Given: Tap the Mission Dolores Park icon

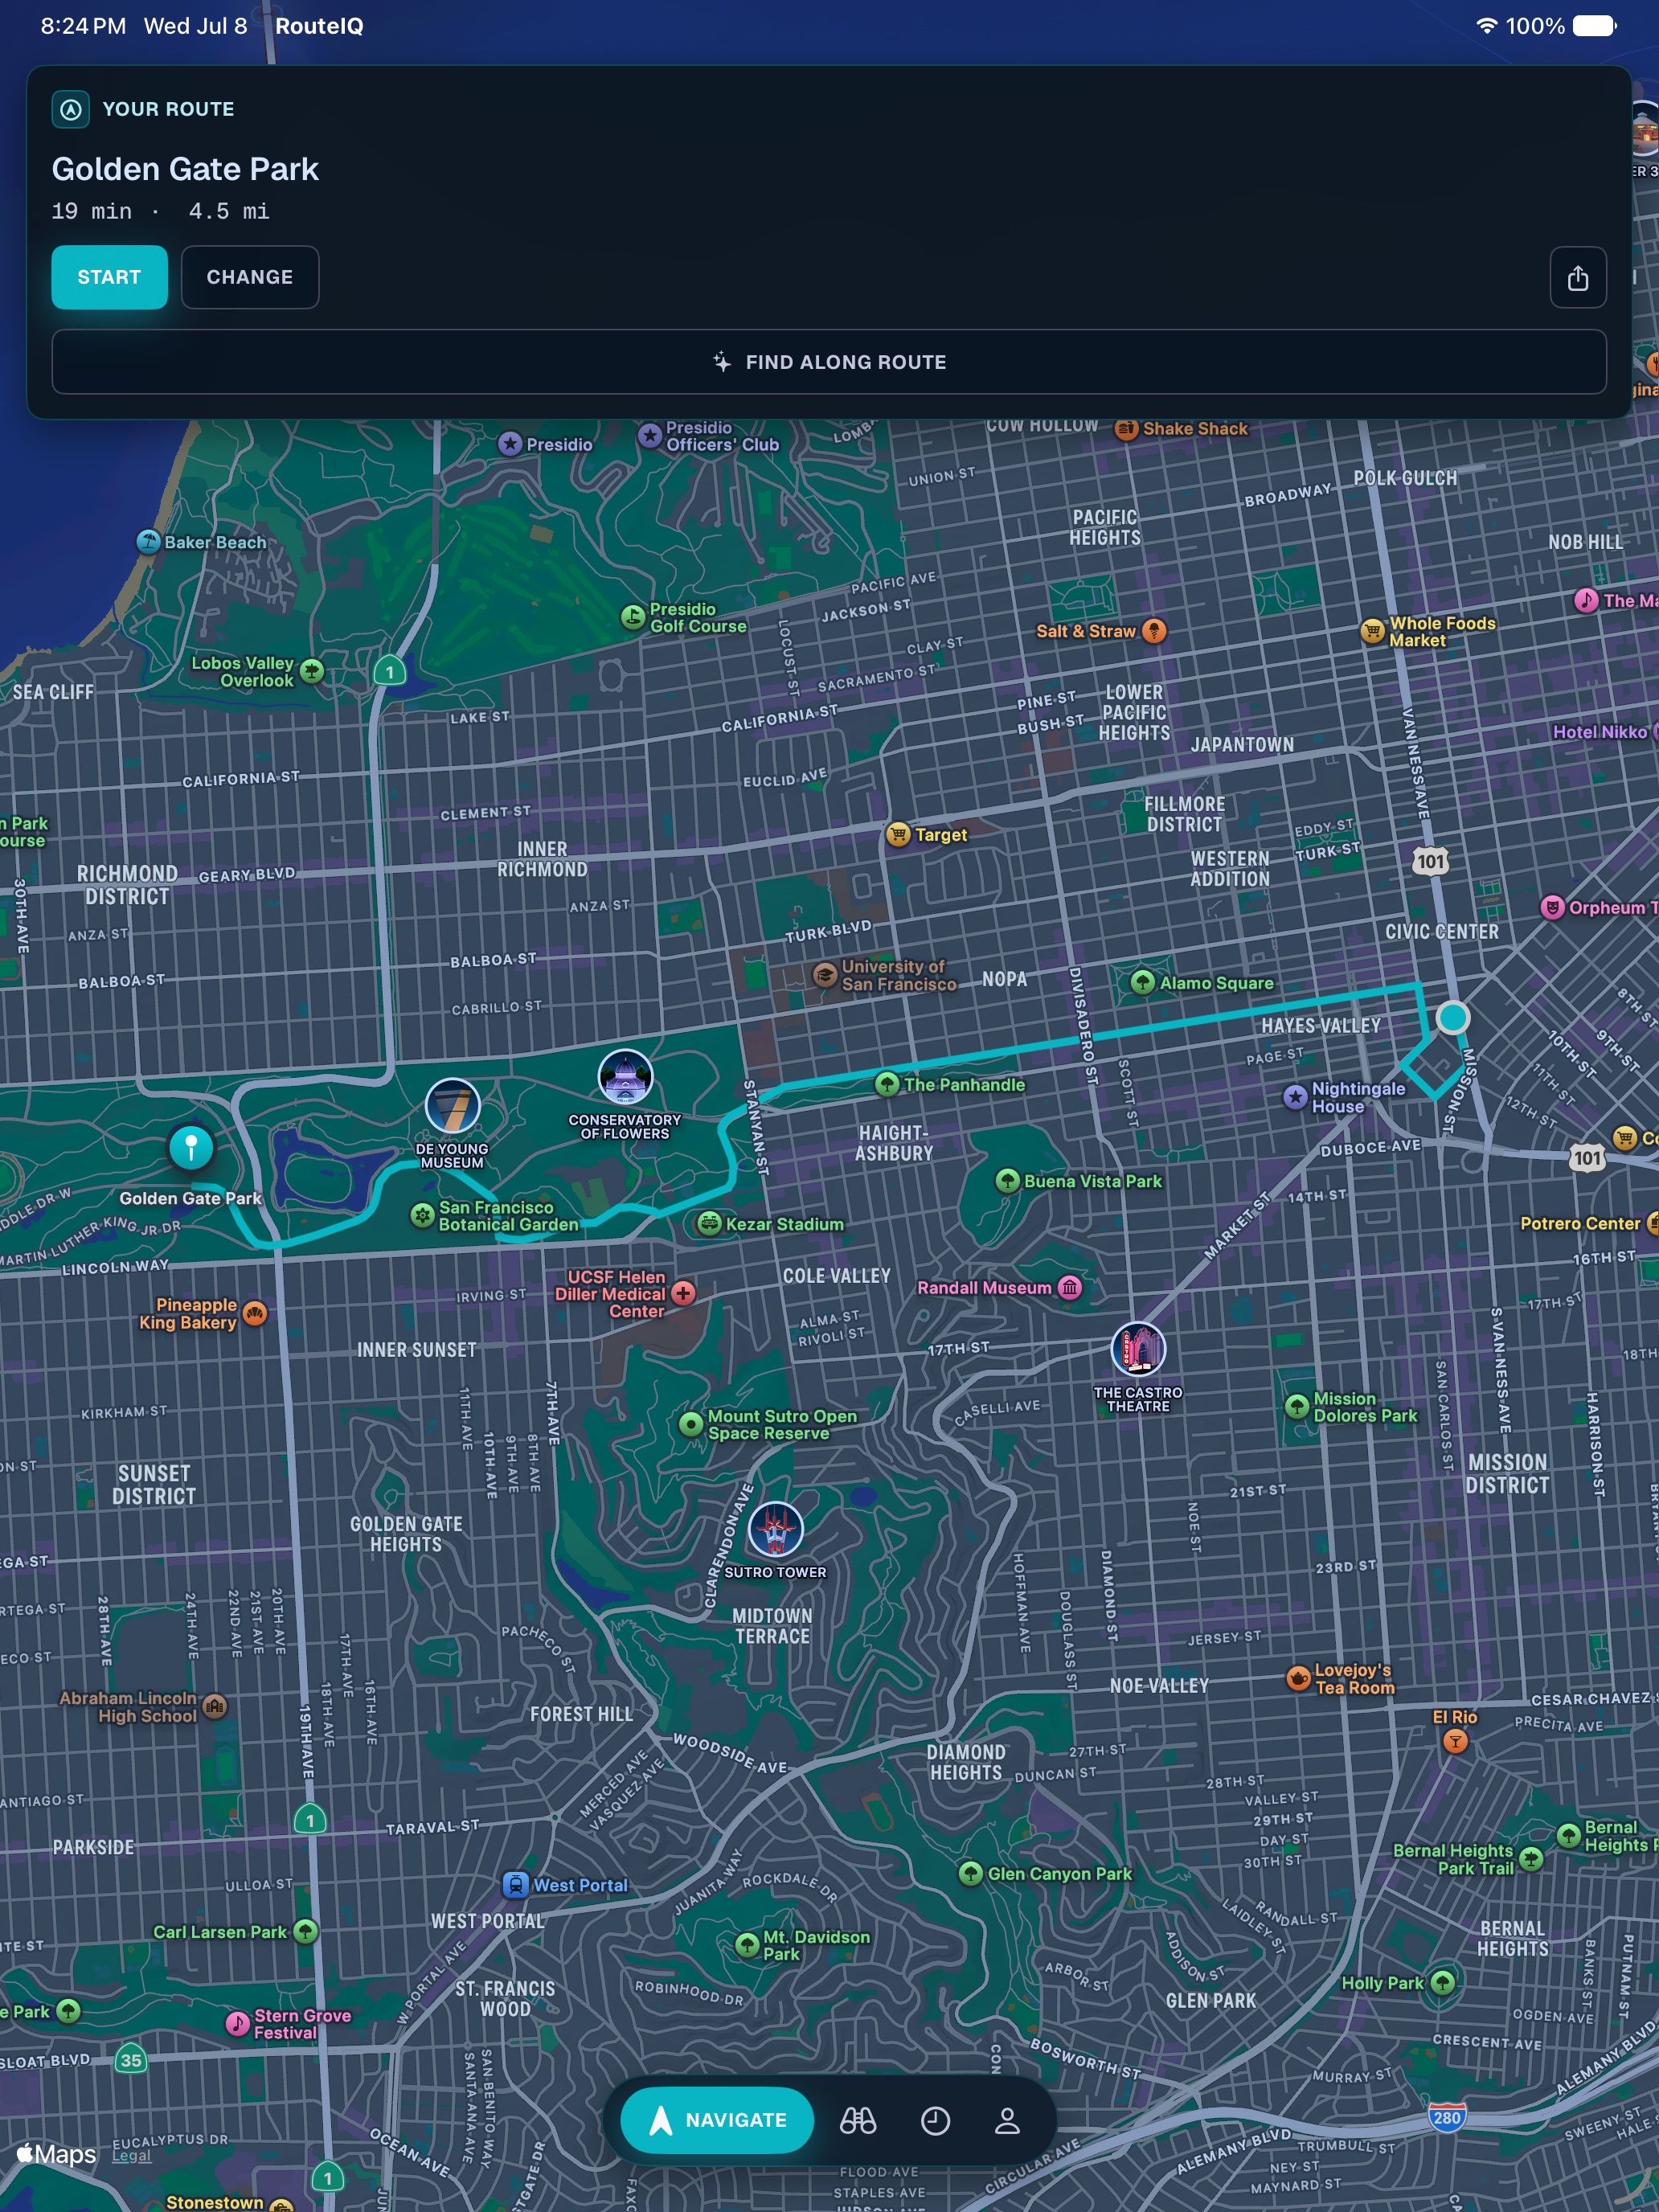Looking at the screenshot, I should 1296,1407.
